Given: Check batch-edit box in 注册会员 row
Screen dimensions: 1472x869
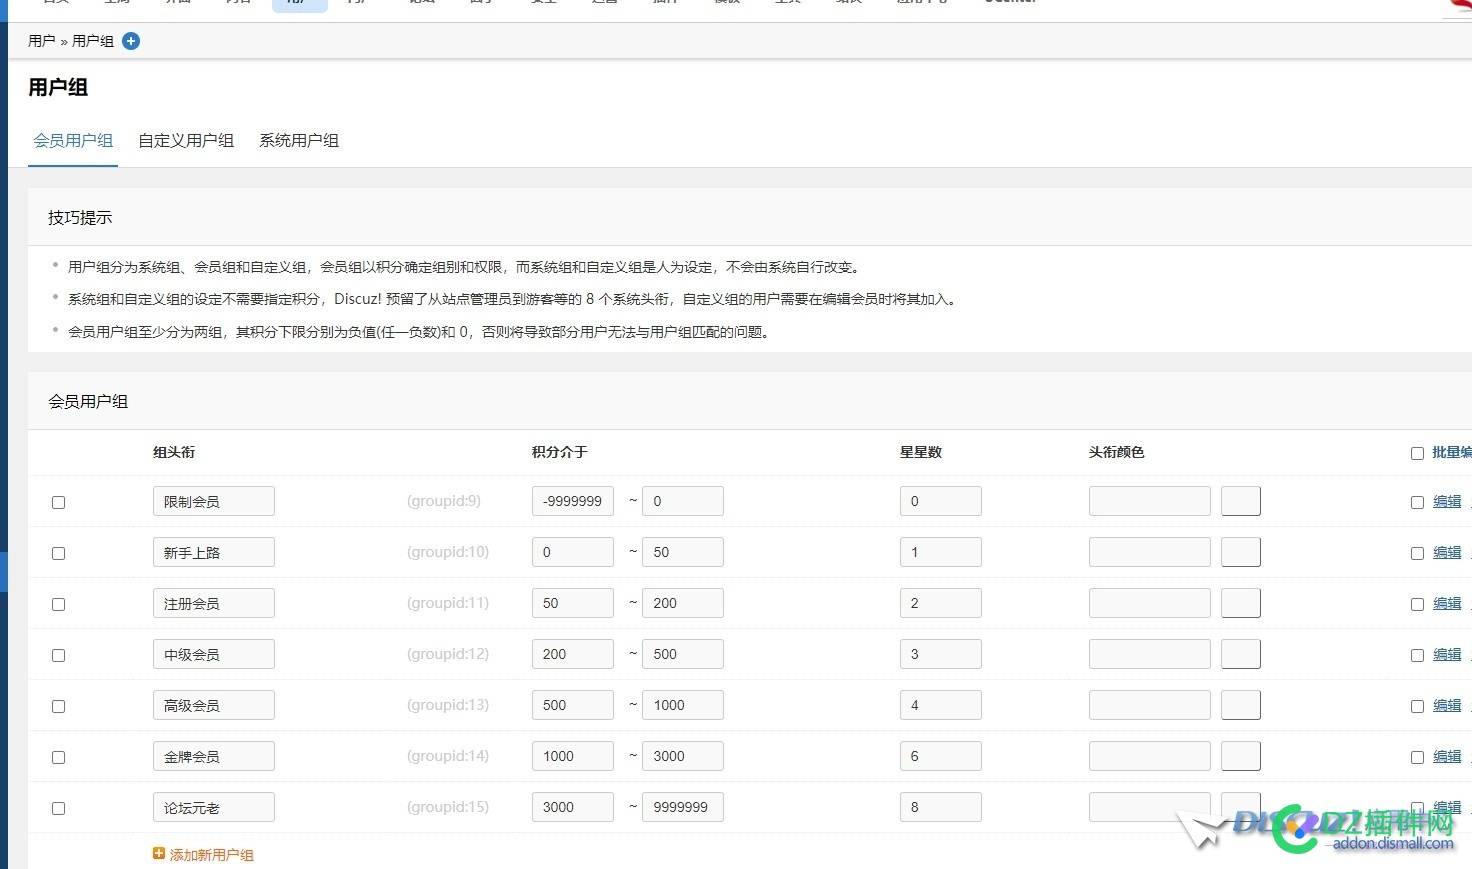Looking at the screenshot, I should point(1417,604).
